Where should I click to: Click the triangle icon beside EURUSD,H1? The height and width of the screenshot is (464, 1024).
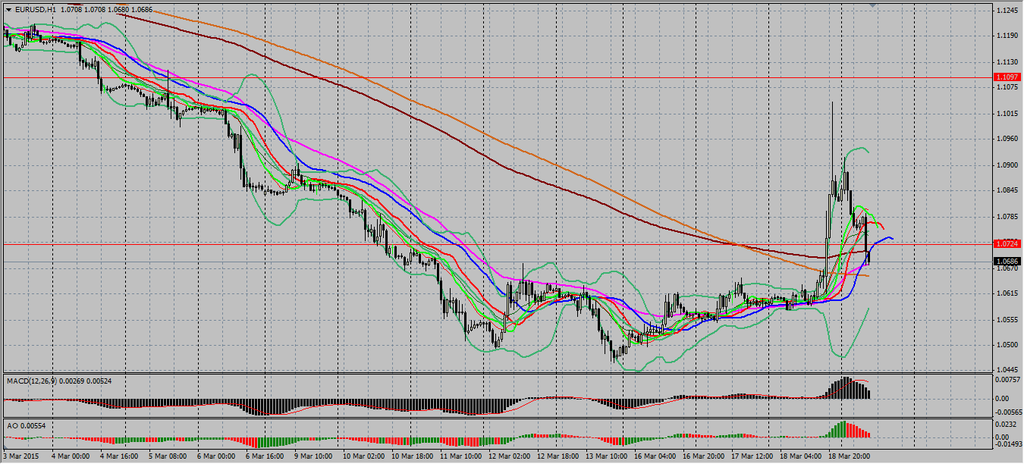[7, 7]
